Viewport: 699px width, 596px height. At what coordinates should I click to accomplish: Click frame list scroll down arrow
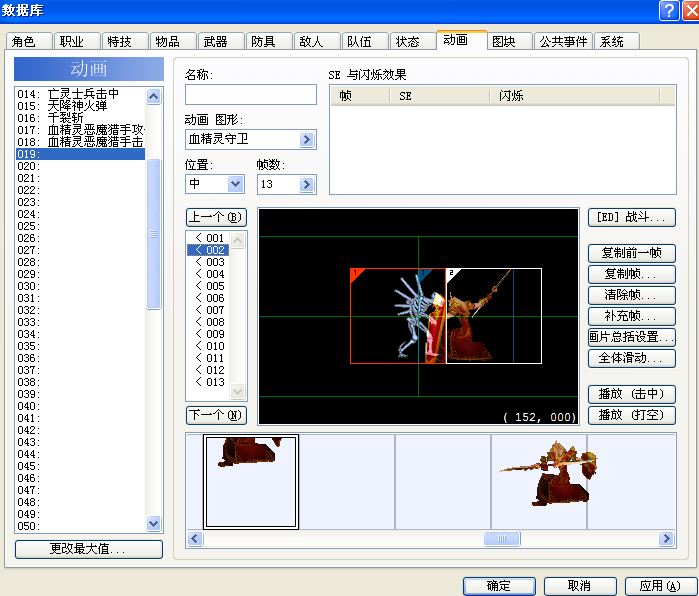click(x=238, y=391)
